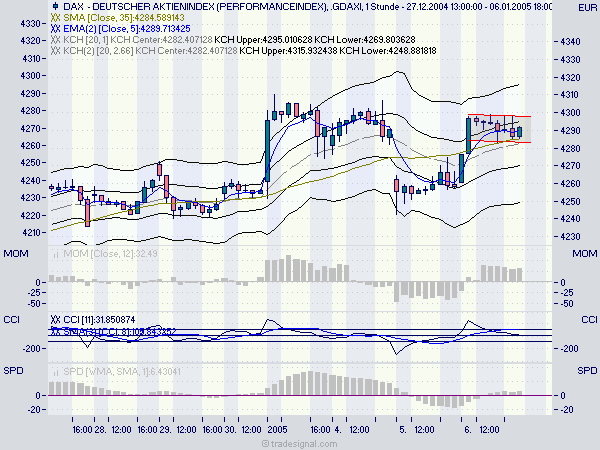The width and height of the screenshot is (600, 450).
Task: Click the marker icon beside SMA [Close, 35]
Action: [x=55, y=18]
